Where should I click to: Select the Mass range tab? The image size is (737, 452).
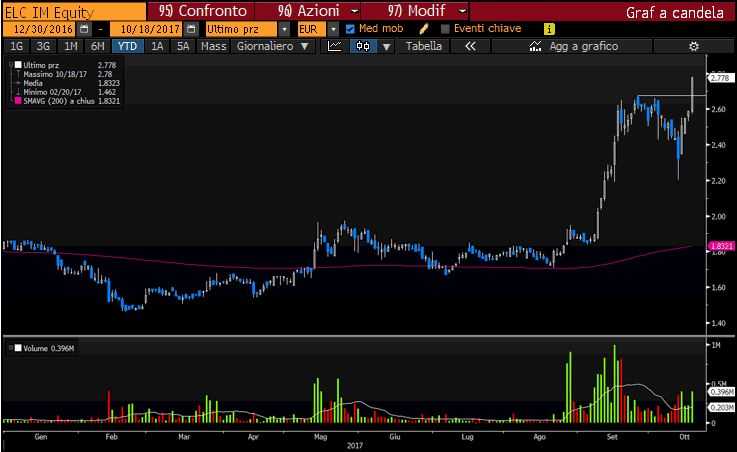tap(213, 46)
